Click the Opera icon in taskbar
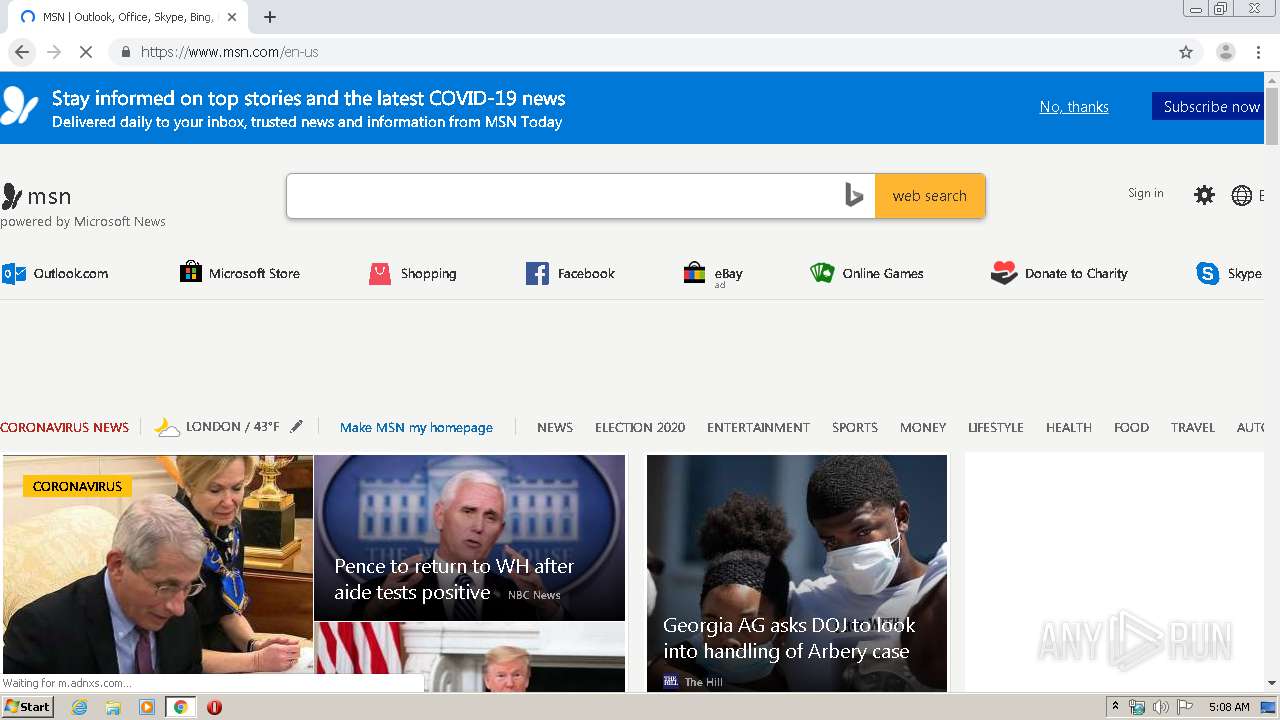Viewport: 1280px width, 720px height. [x=214, y=707]
